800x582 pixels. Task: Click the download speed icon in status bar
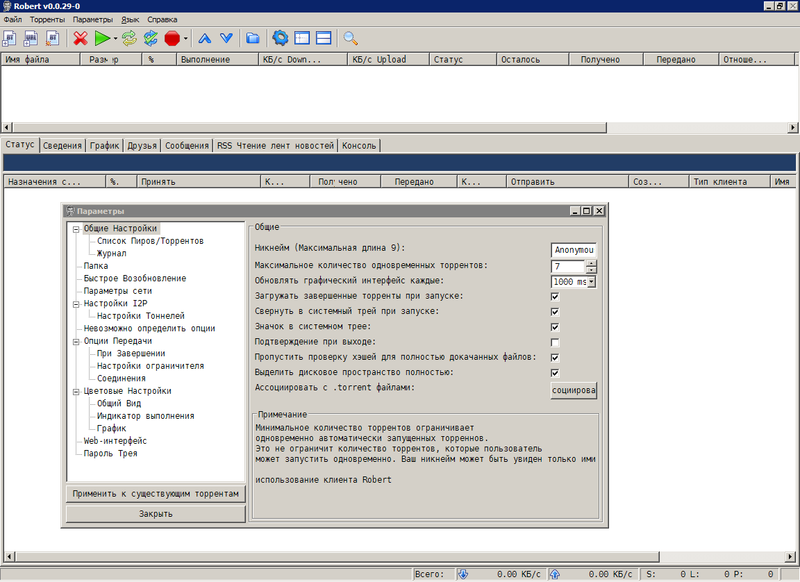pyautogui.click(x=462, y=574)
